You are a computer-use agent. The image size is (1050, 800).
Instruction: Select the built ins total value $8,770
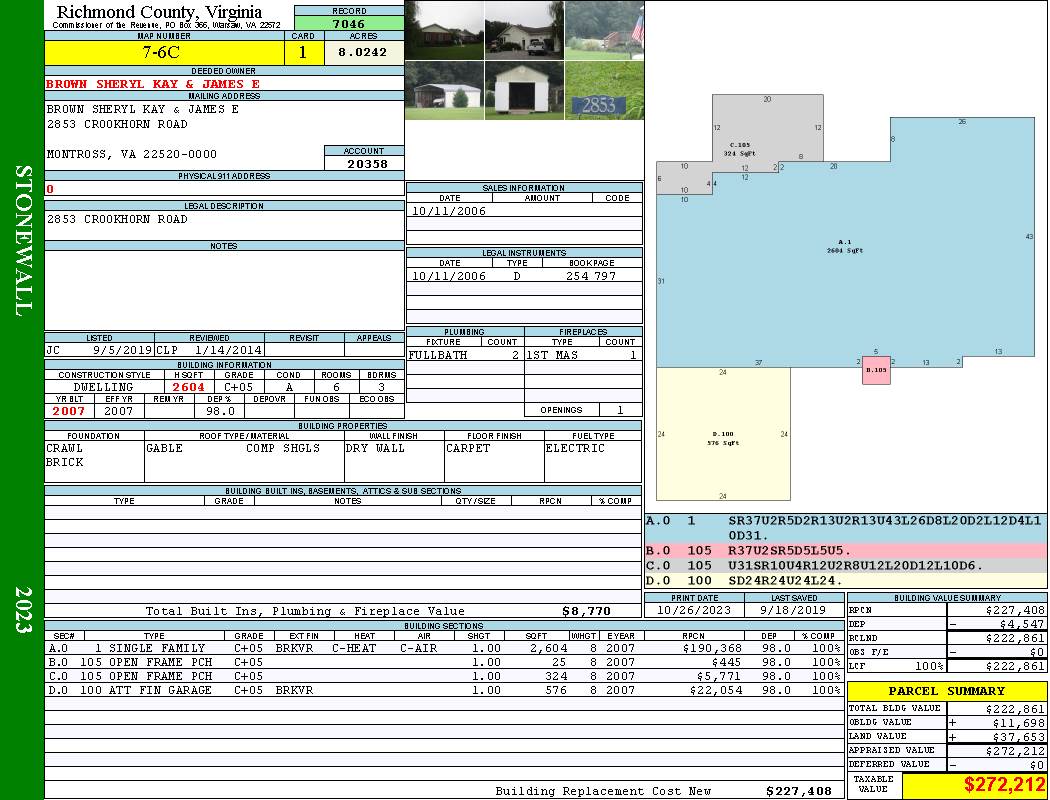[x=587, y=611]
